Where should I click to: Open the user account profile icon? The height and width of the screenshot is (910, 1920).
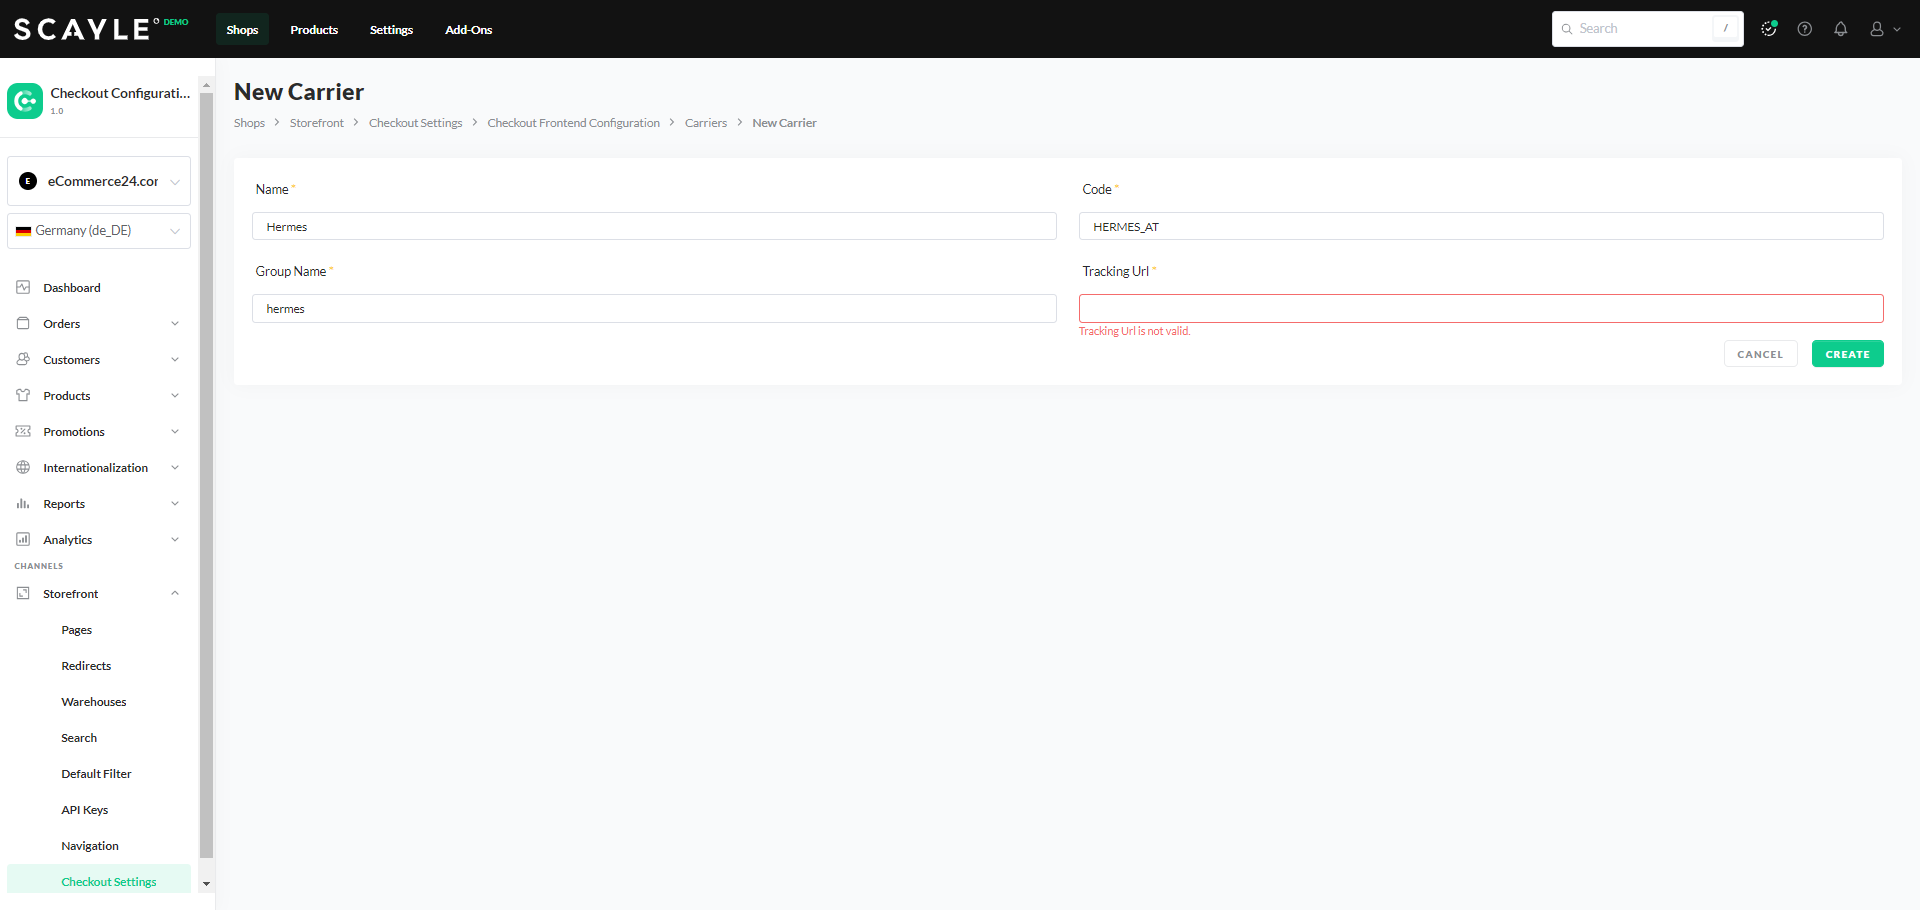(x=1877, y=29)
